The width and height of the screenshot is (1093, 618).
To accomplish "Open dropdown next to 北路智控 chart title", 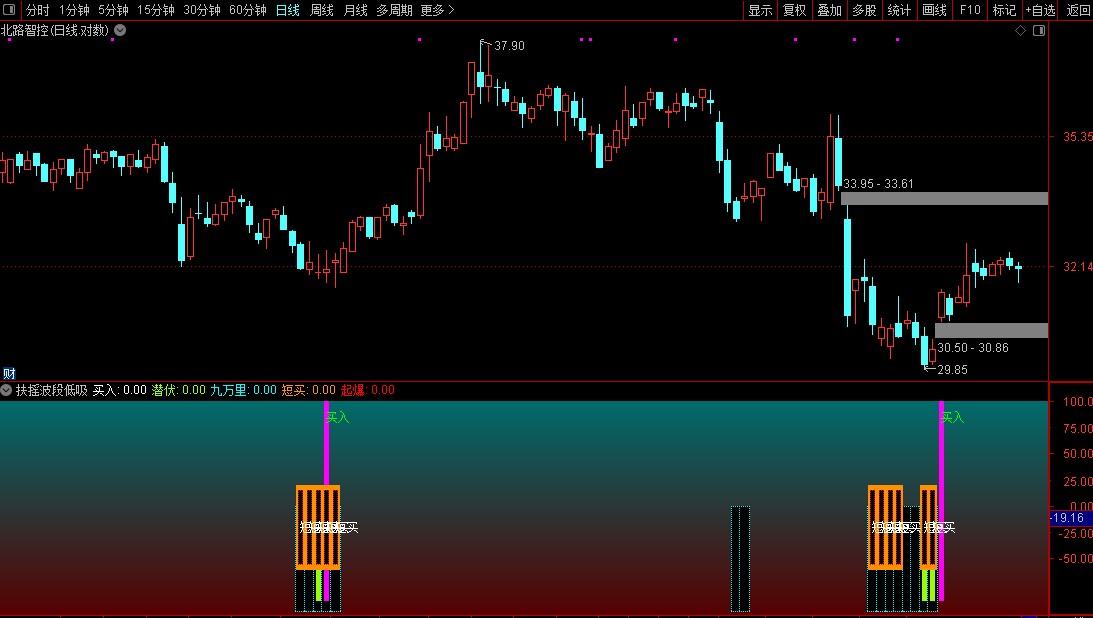I will coord(120,30).
